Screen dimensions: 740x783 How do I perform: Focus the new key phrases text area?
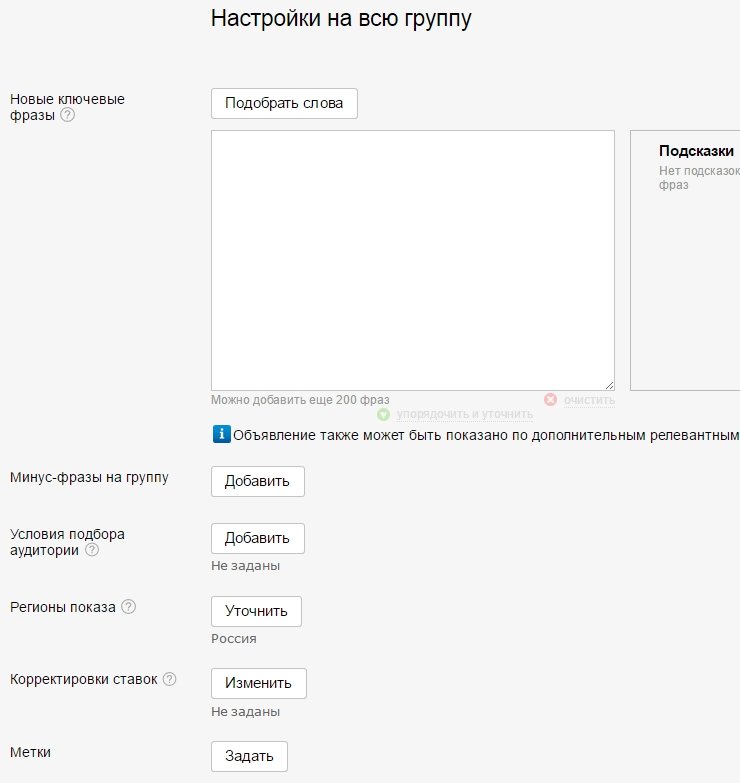coord(412,260)
